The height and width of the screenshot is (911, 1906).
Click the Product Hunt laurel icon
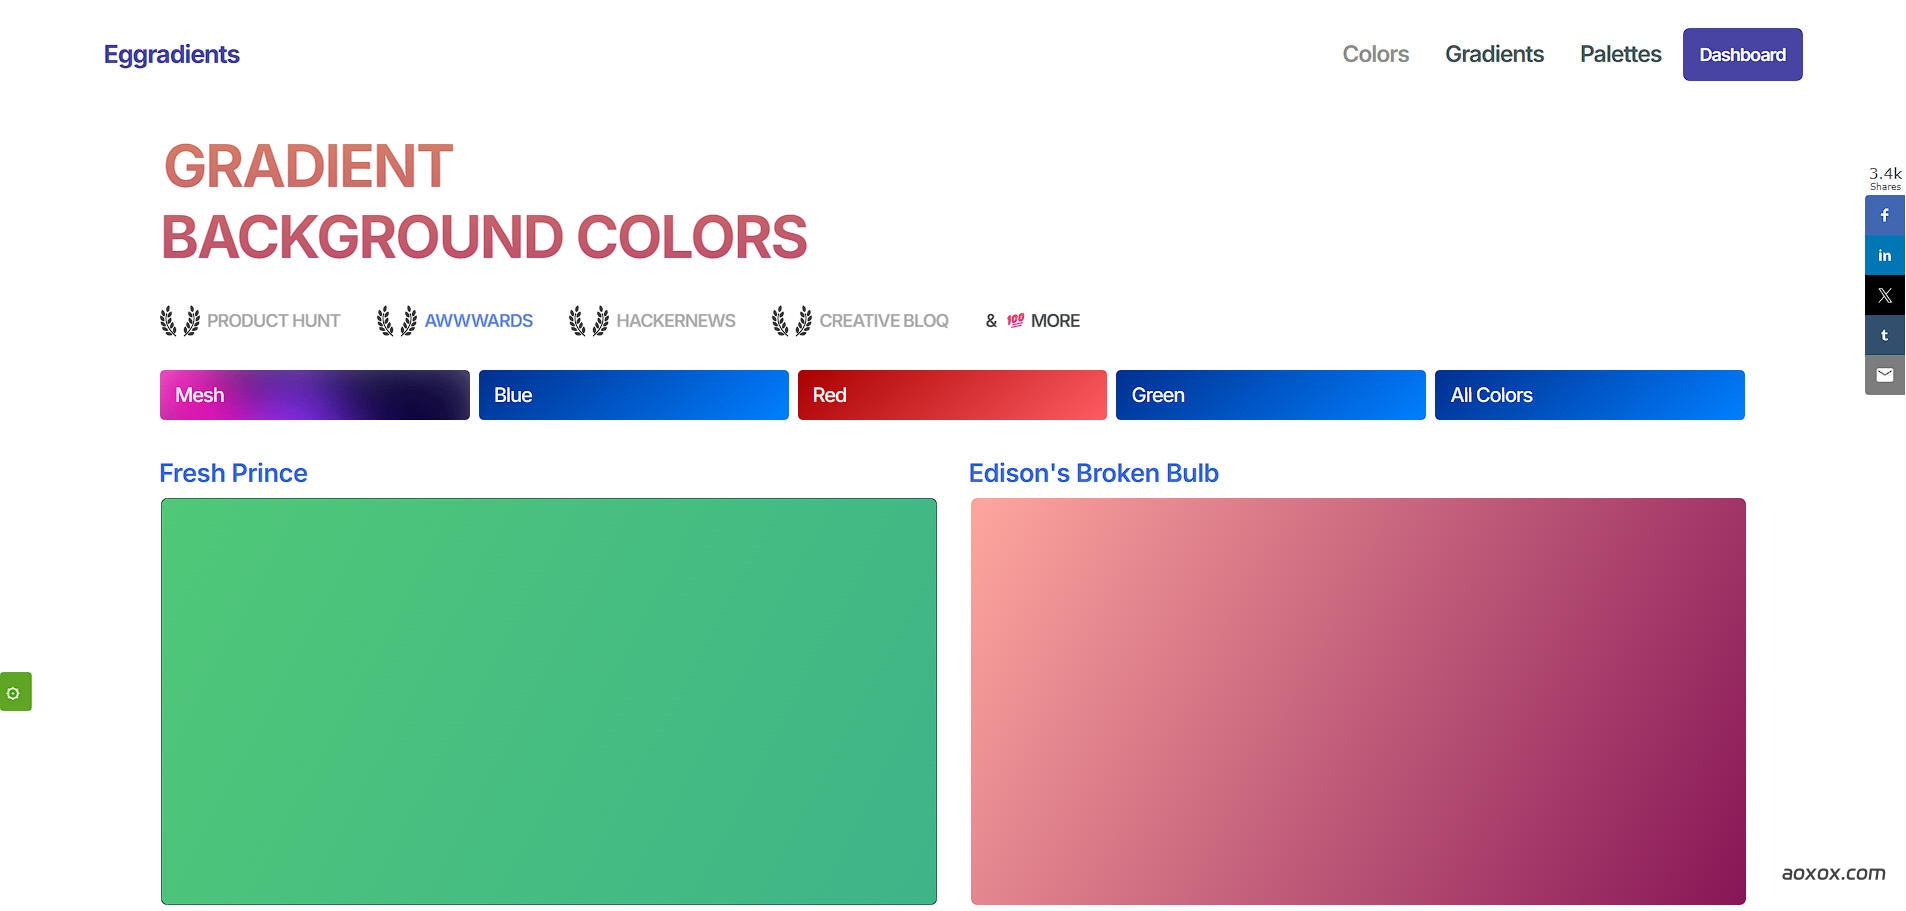[180, 321]
